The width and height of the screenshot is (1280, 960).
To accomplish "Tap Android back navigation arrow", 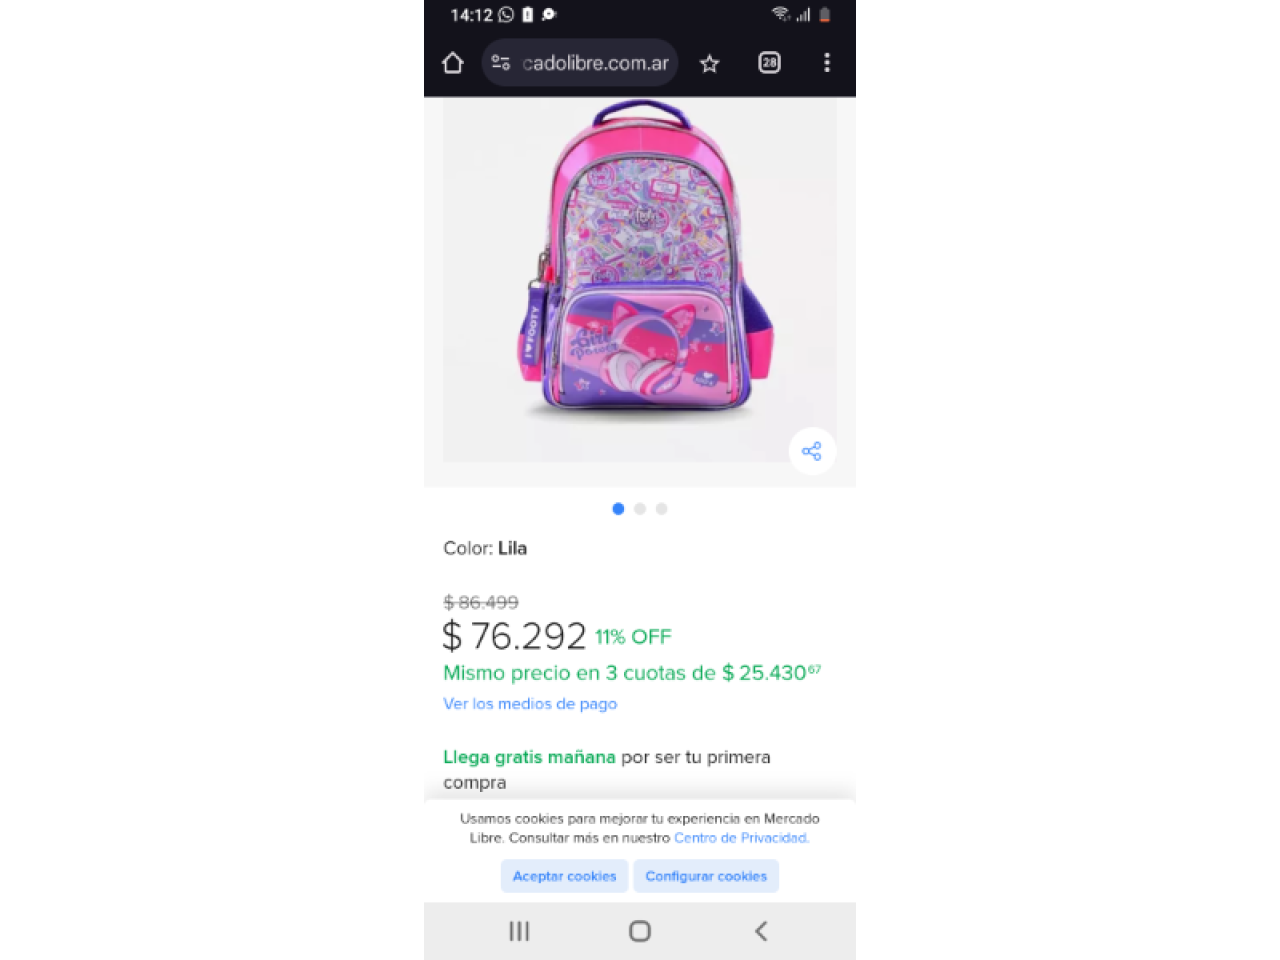I will [761, 931].
